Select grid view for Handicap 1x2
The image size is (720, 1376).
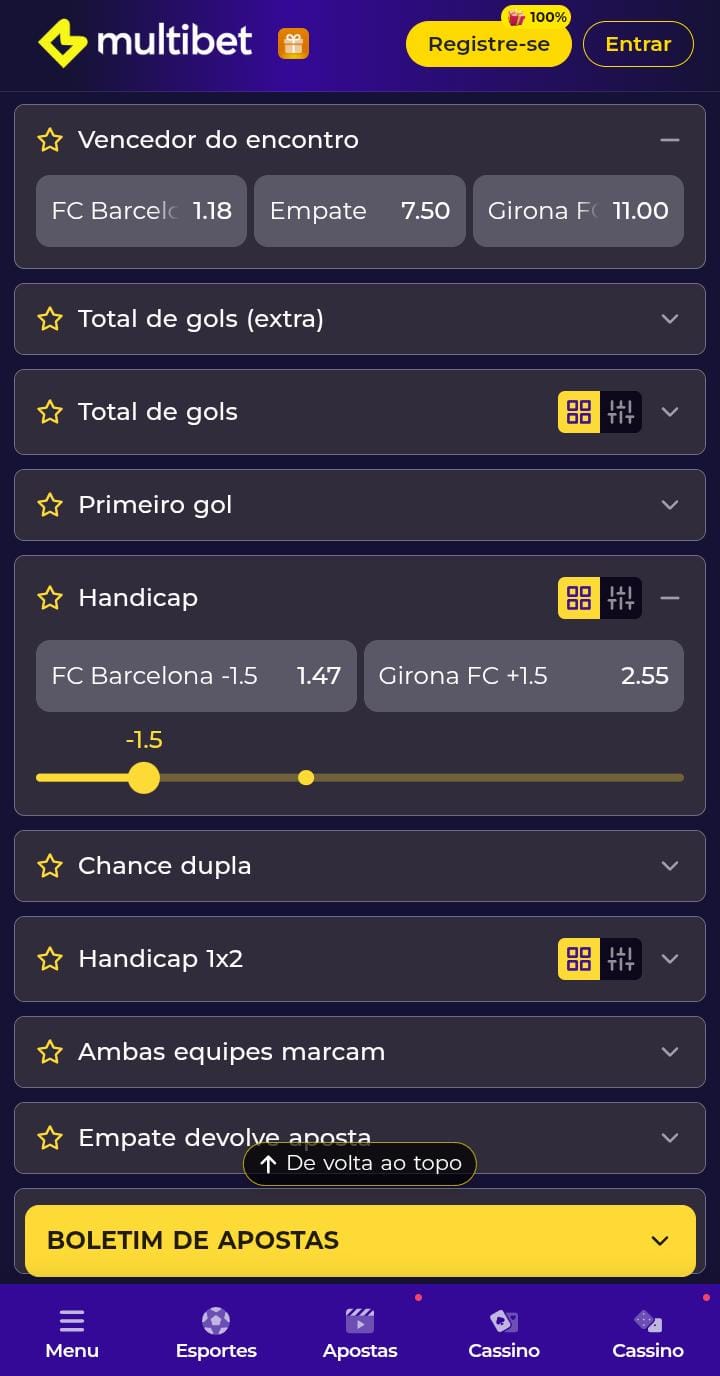(579, 959)
